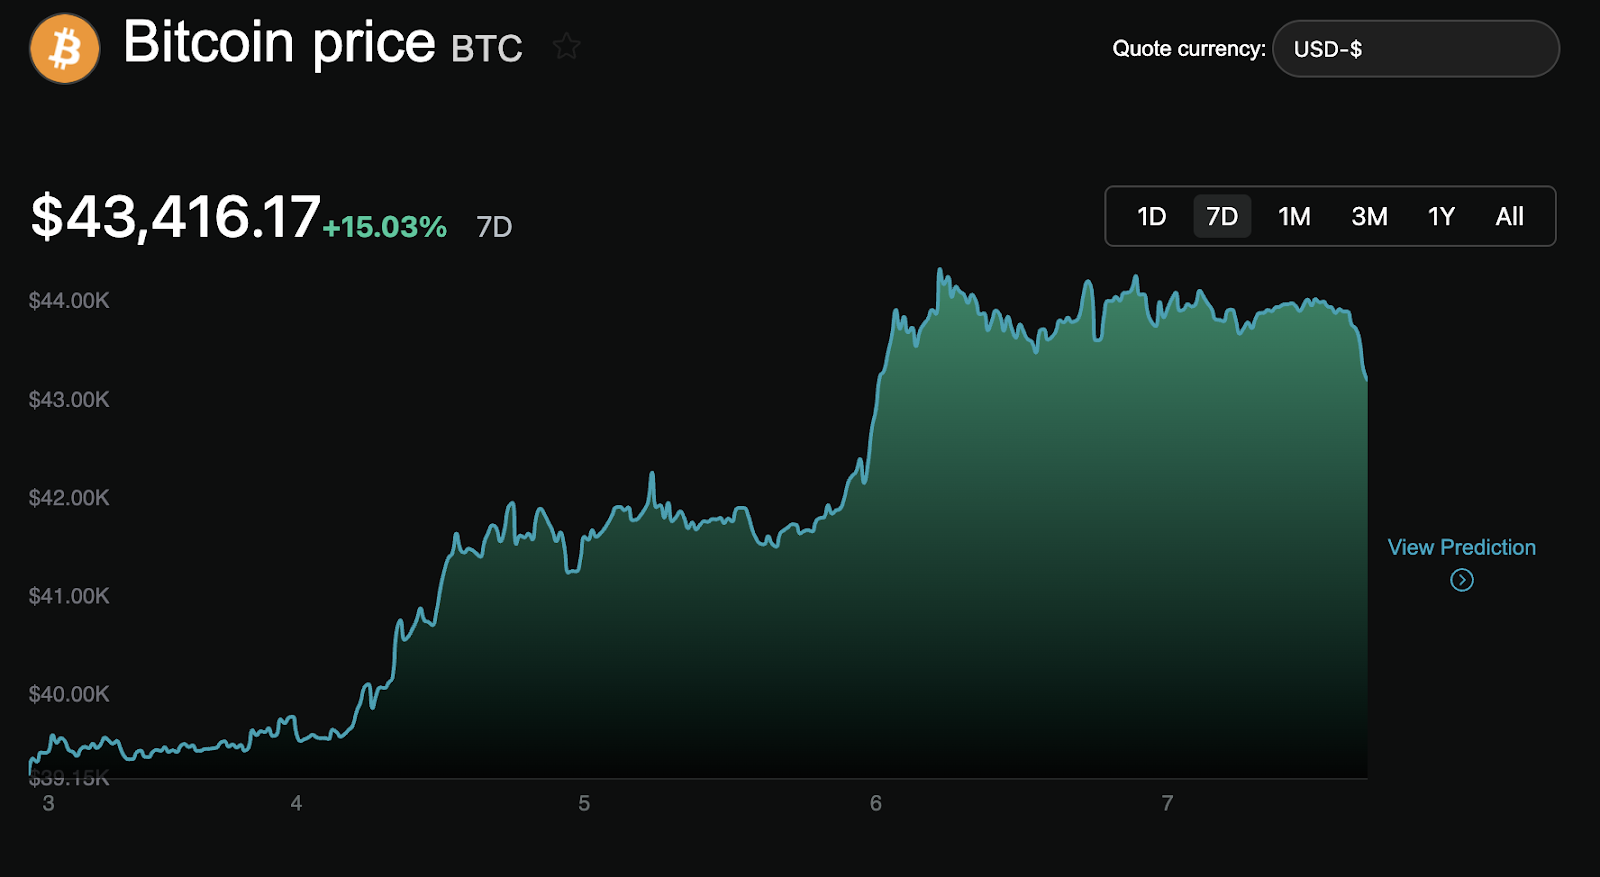The height and width of the screenshot is (877, 1600).
Task: Click the 7D label beside the percentage
Action: (x=494, y=227)
